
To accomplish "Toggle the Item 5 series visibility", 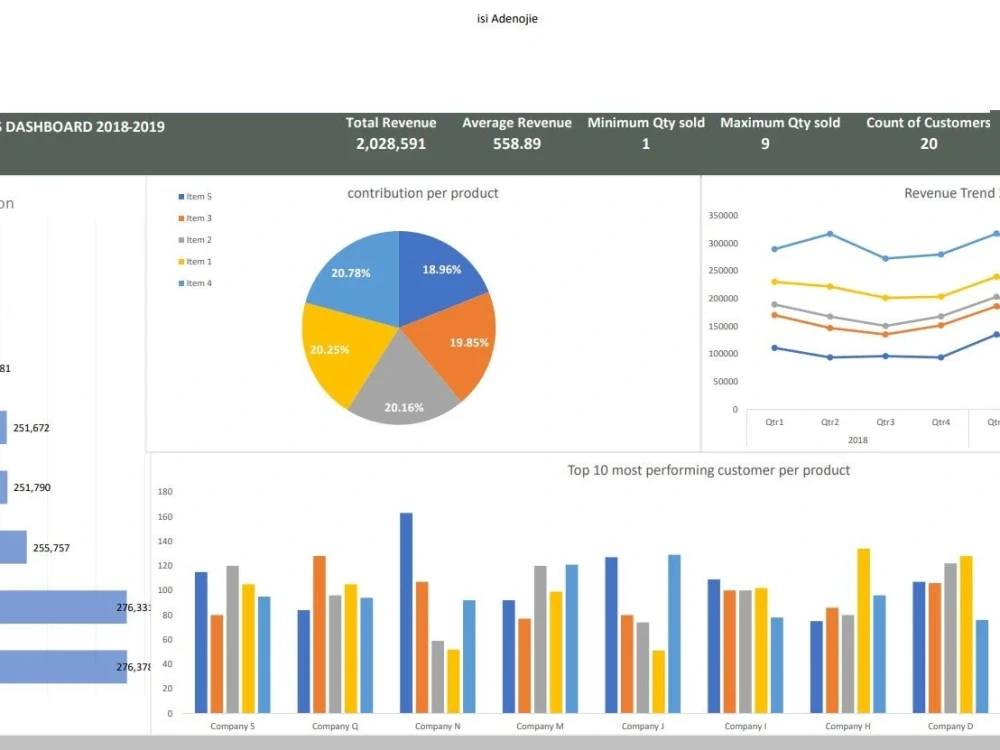I will pos(180,196).
